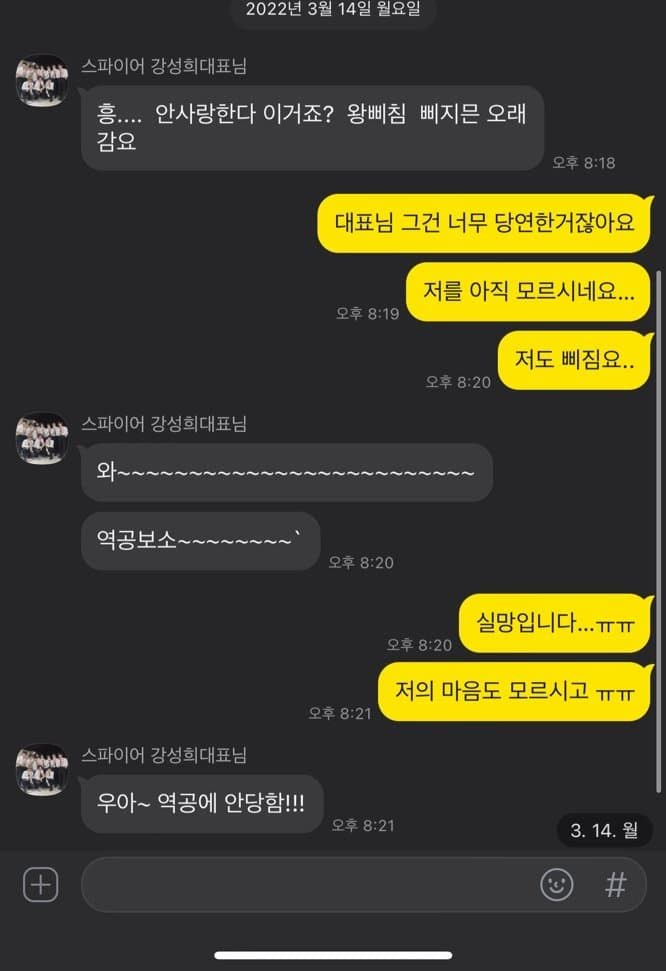Open top profile picture at 8:18 message
666x971 pixels.
point(42,81)
